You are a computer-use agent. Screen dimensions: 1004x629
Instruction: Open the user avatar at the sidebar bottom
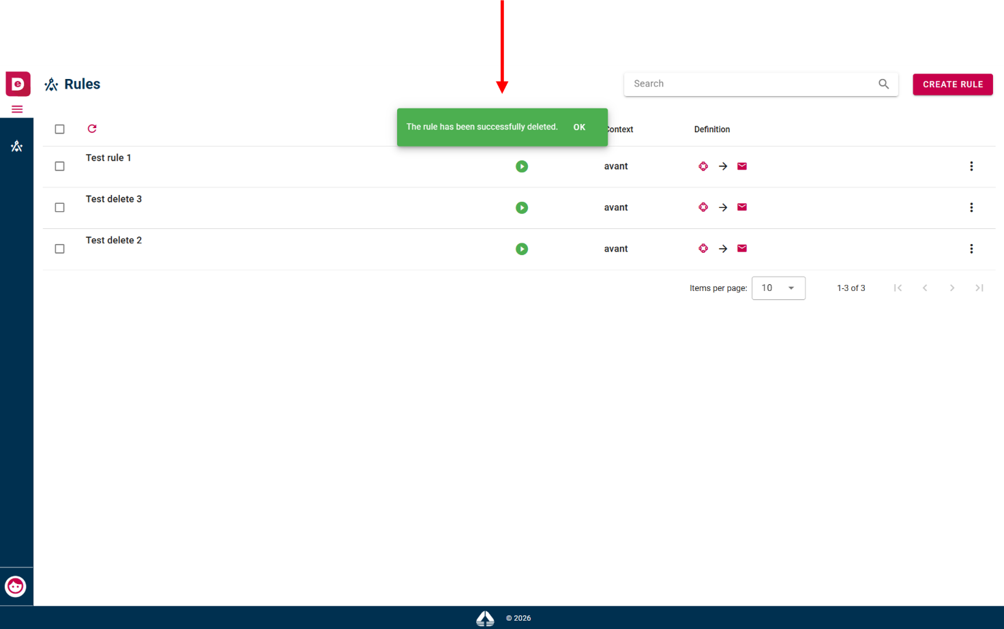tap(15, 586)
